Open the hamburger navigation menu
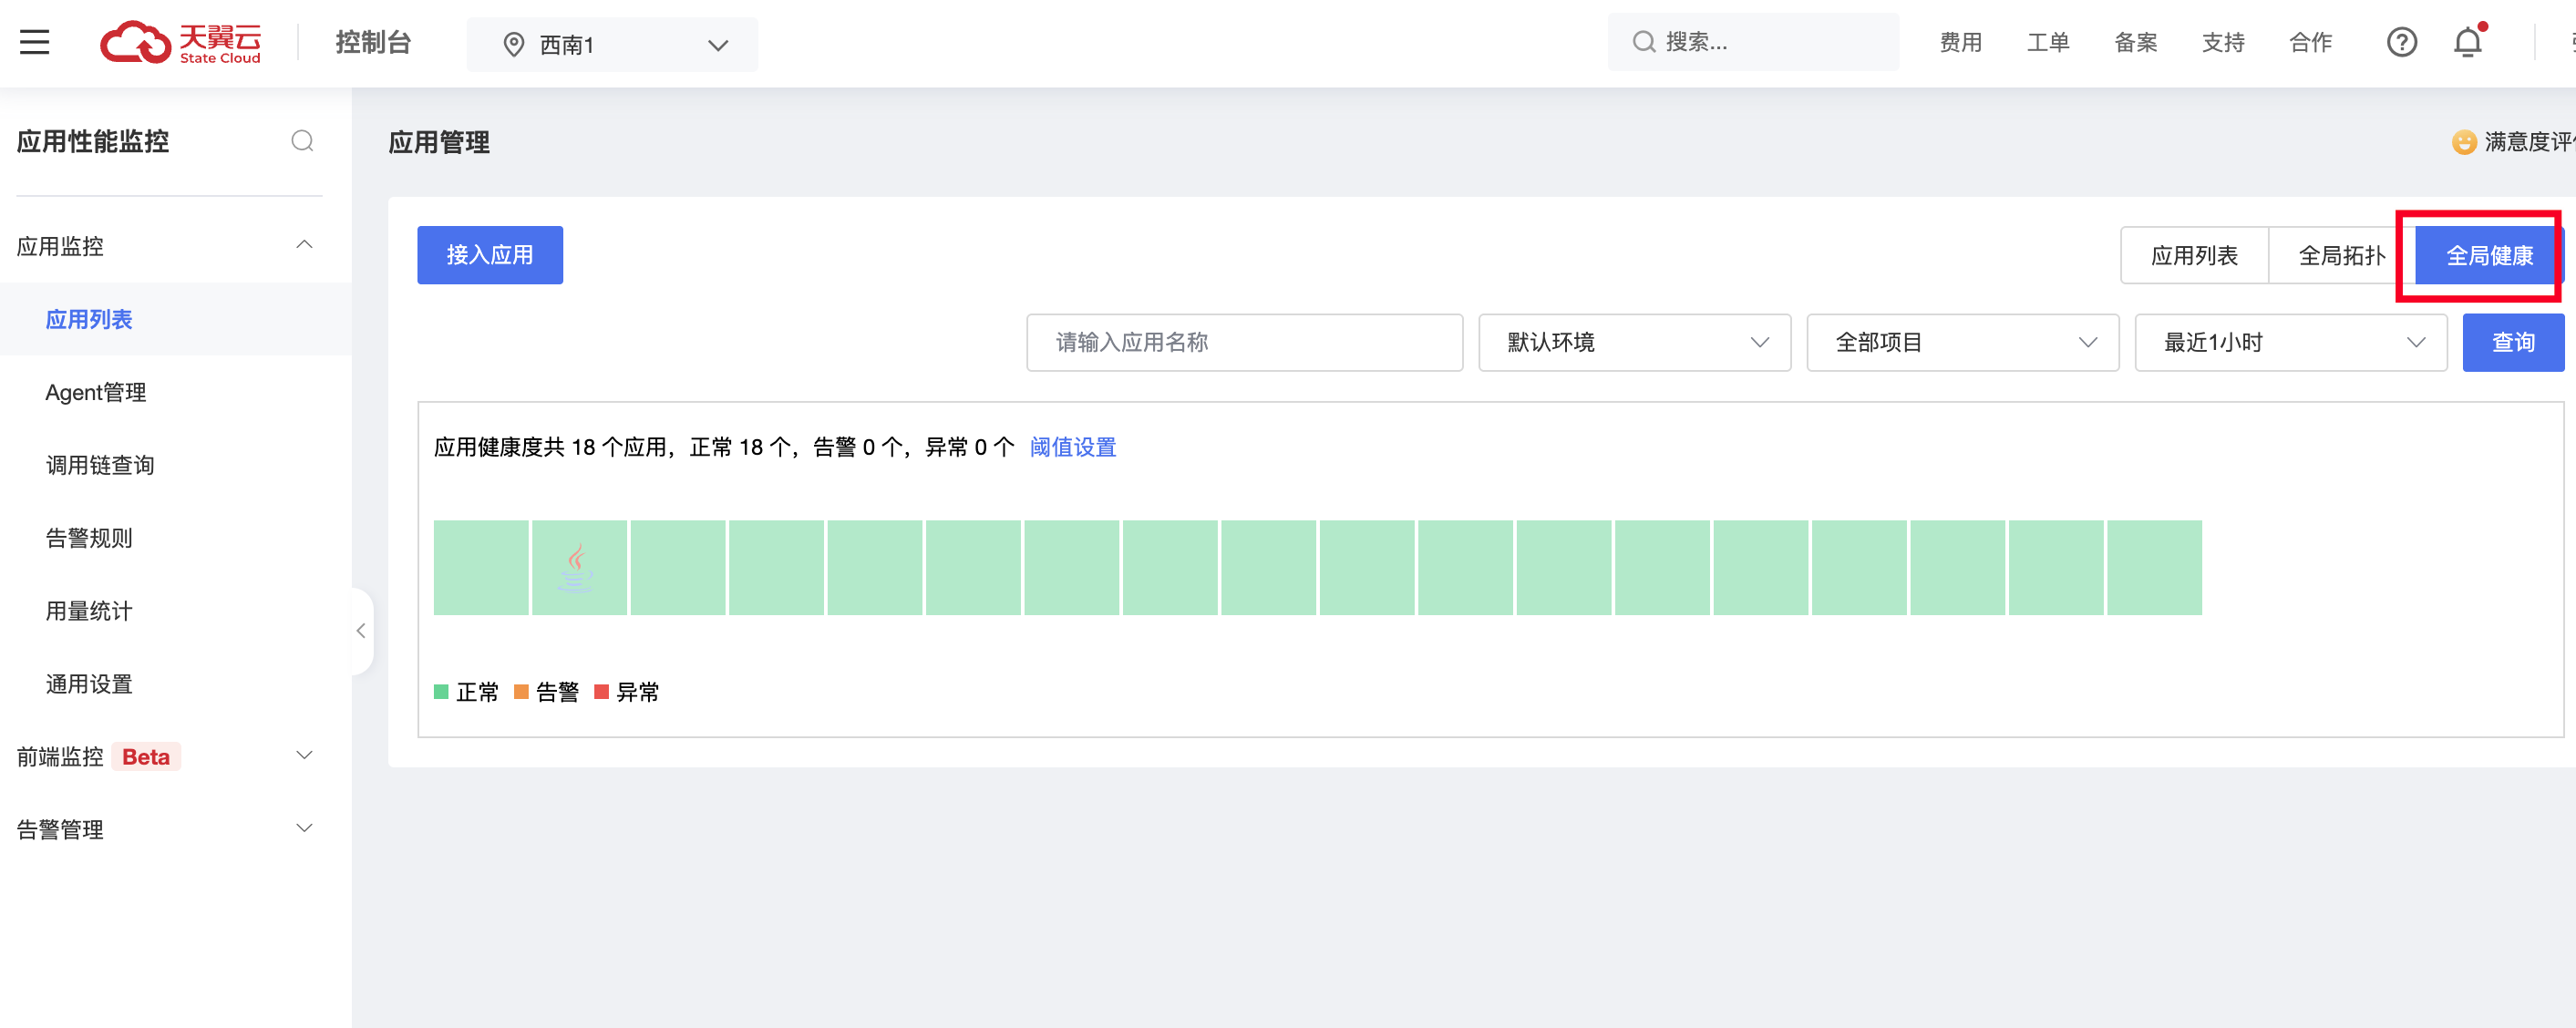Screen dimensions: 2576x1028 click(x=35, y=42)
